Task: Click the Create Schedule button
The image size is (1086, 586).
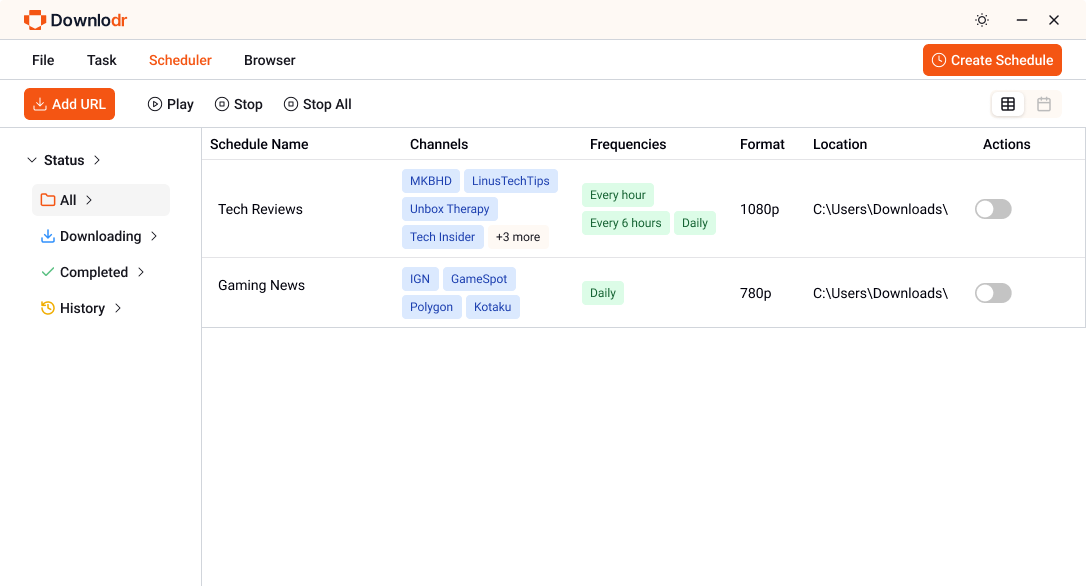Action: click(x=992, y=60)
